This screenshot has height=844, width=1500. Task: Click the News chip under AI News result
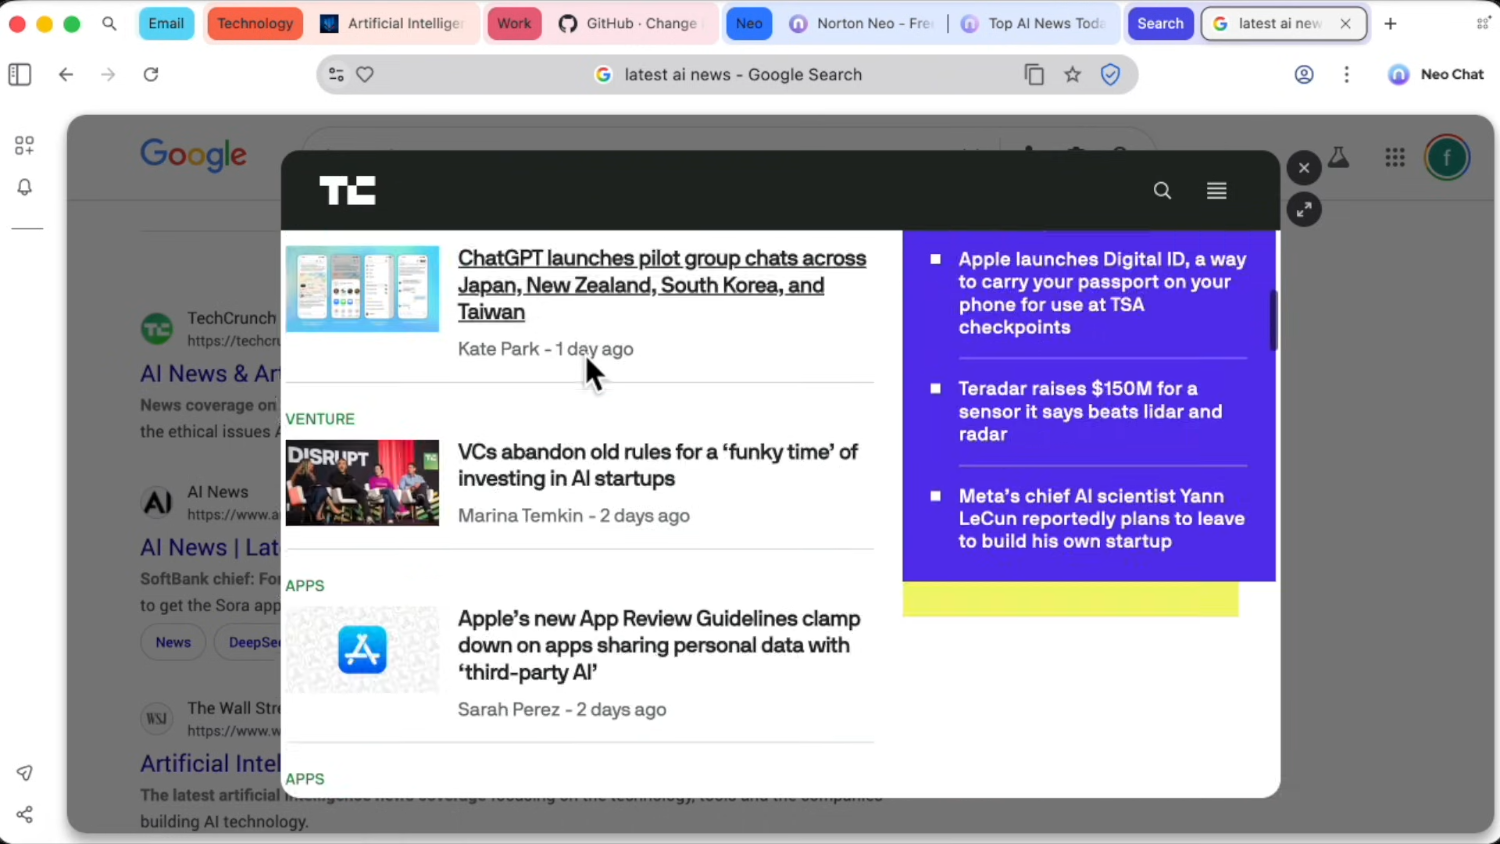point(173,642)
